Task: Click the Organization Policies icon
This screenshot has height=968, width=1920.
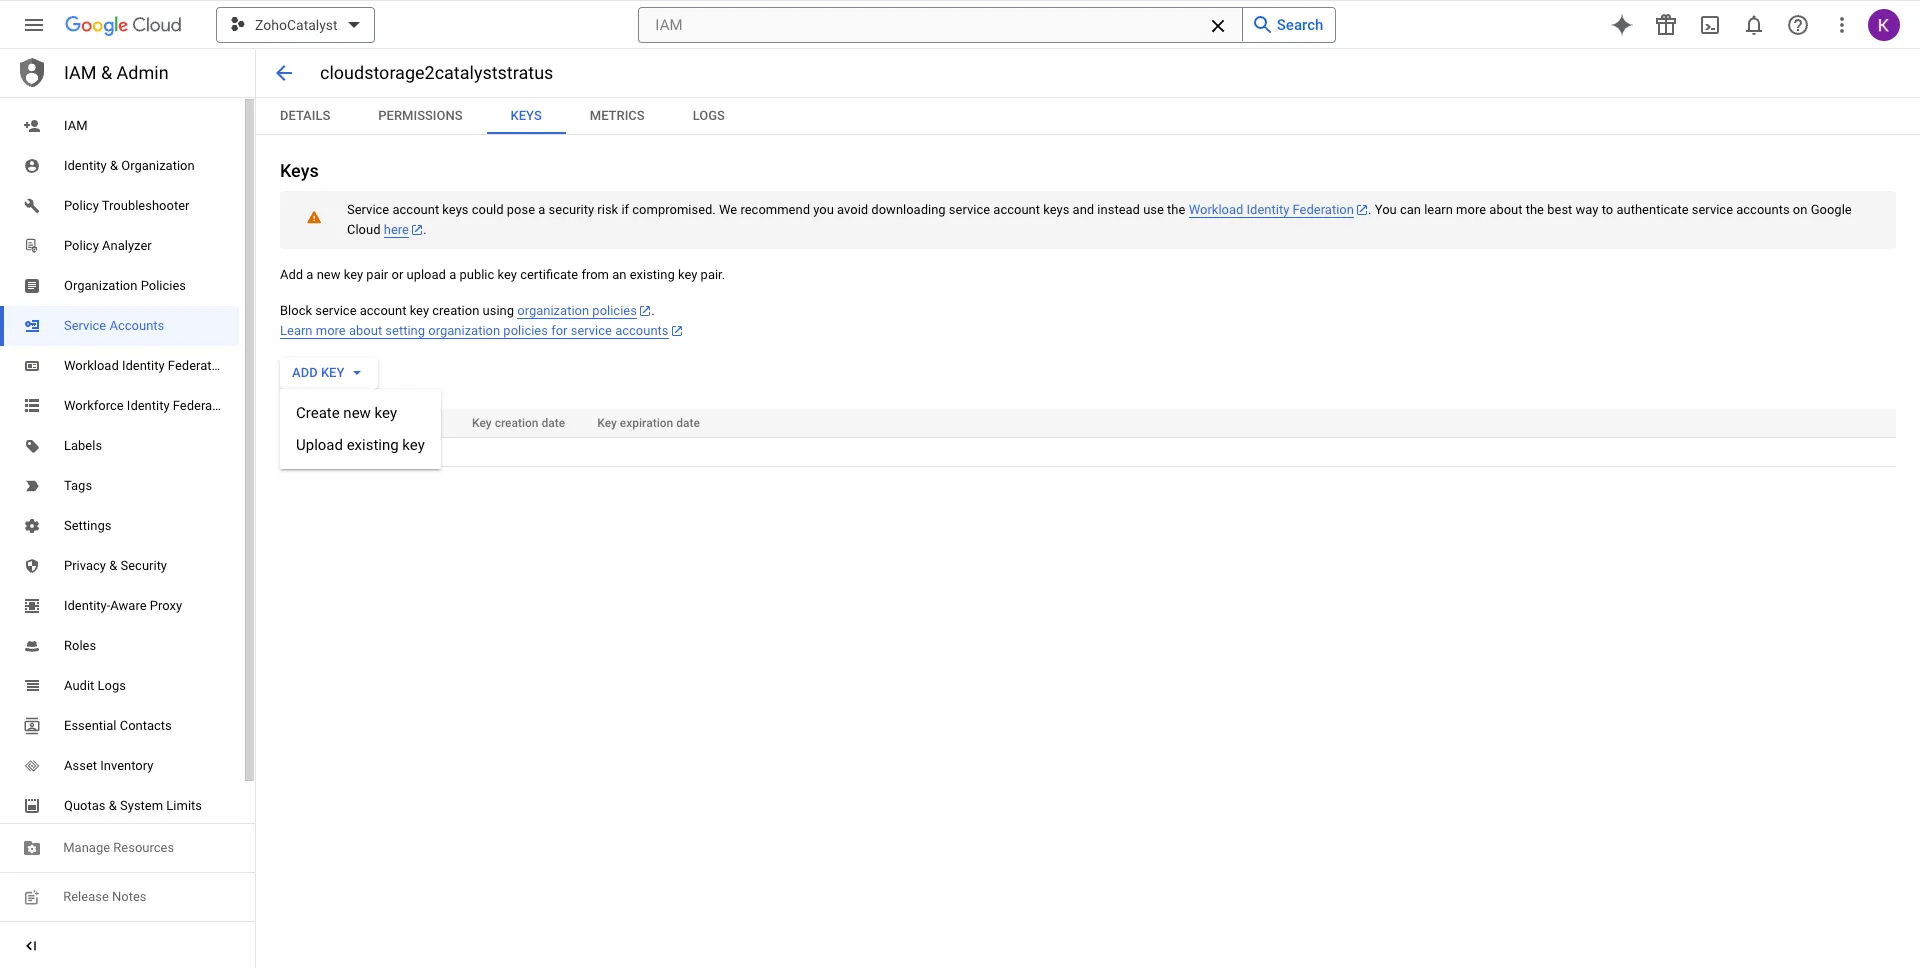Action: coord(32,286)
